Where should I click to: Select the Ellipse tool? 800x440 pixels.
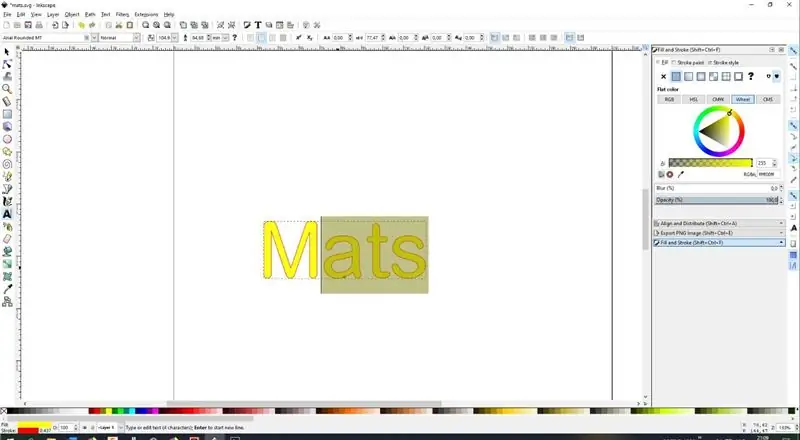(x=7, y=139)
